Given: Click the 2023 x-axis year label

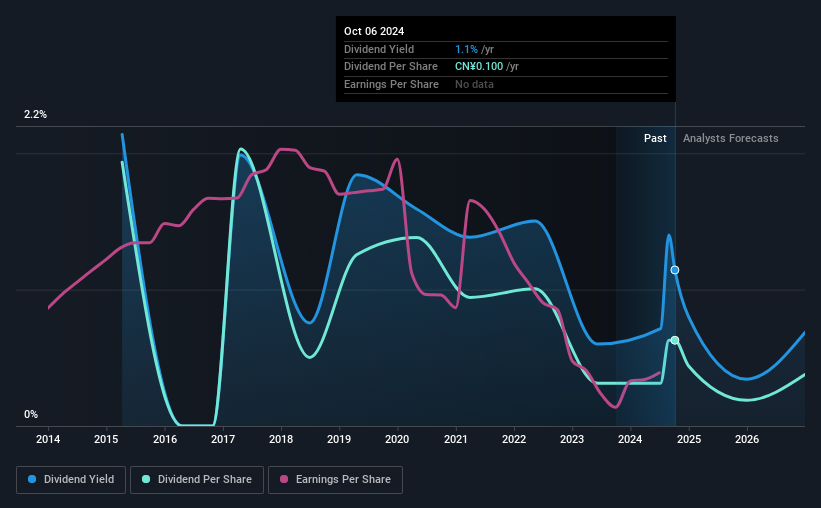Looking at the screenshot, I should tap(572, 439).
